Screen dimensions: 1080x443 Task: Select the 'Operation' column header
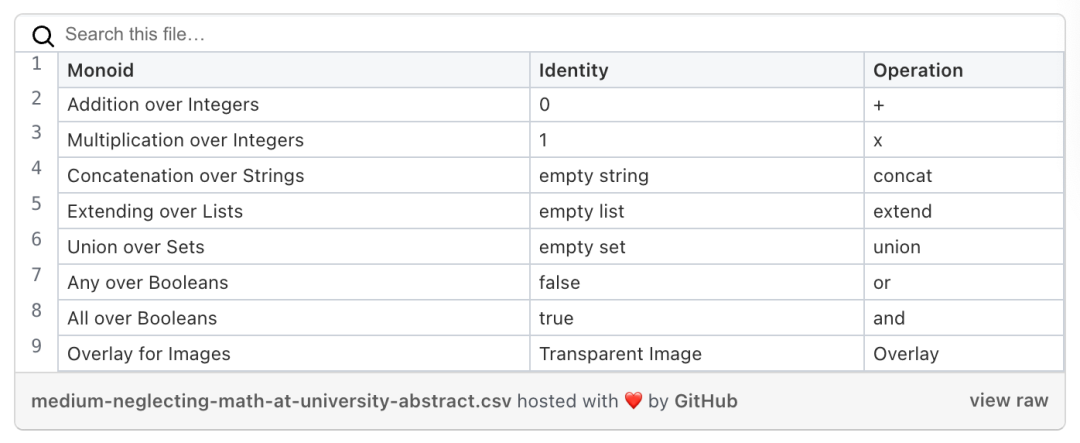click(918, 70)
